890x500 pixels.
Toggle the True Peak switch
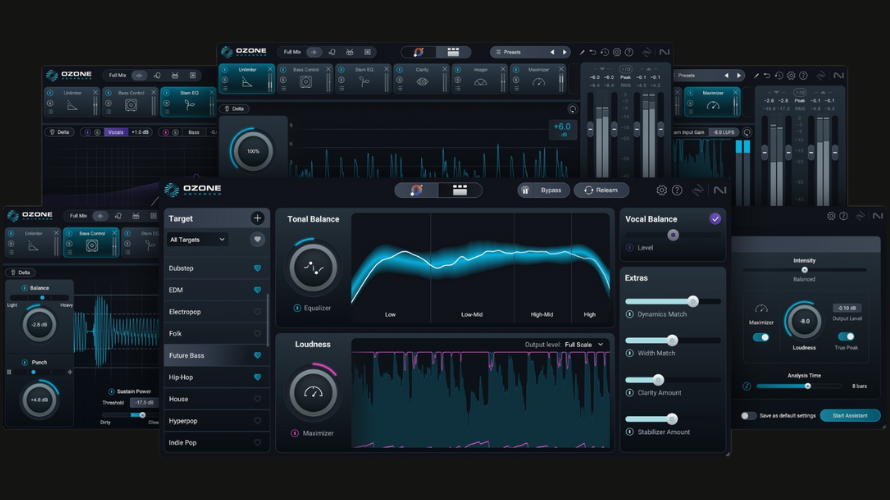[x=846, y=337]
